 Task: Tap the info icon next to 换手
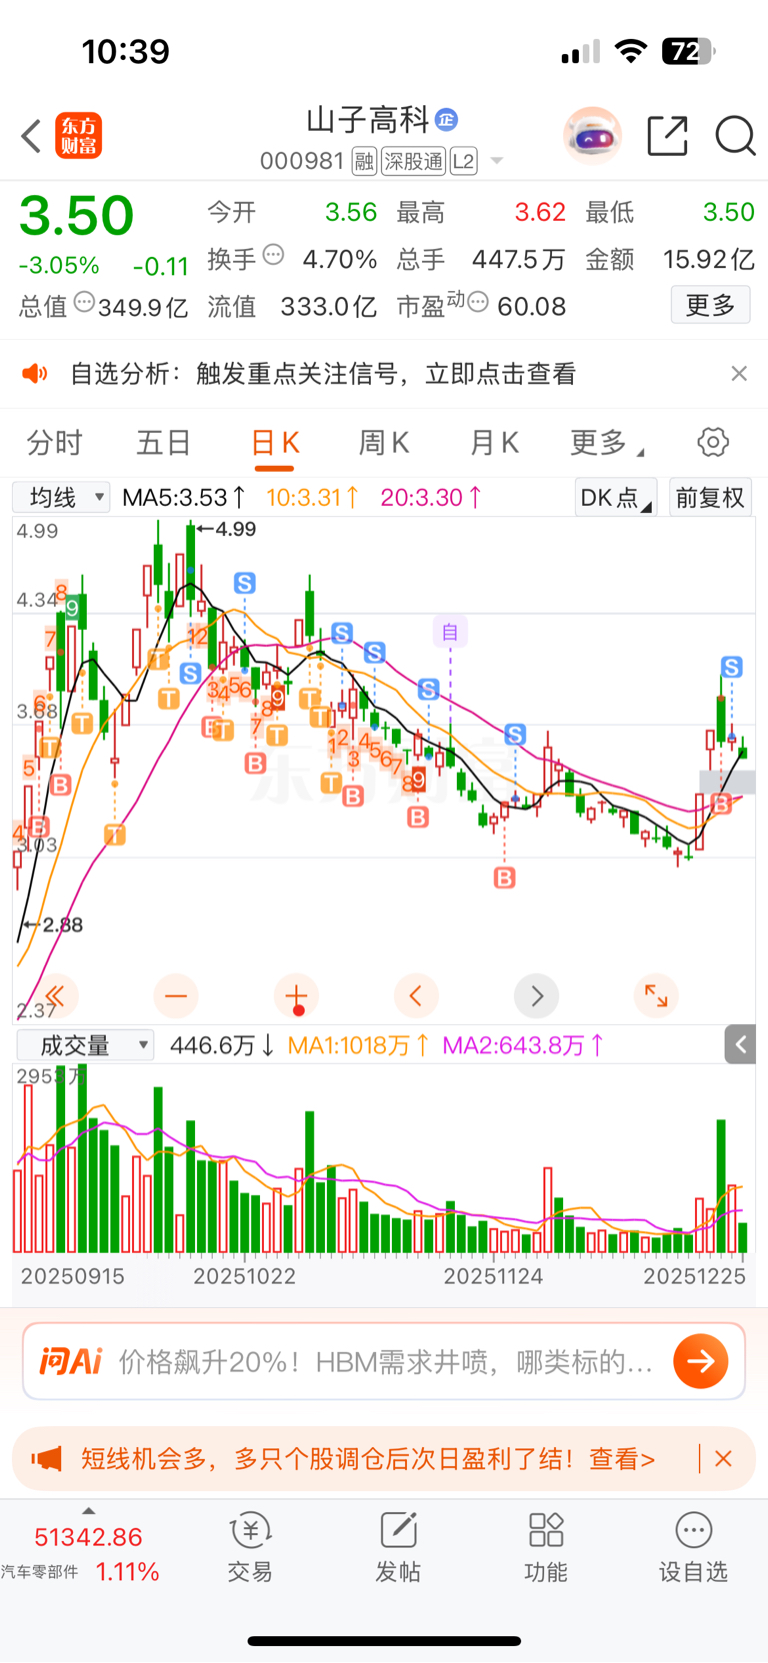pos(273,255)
